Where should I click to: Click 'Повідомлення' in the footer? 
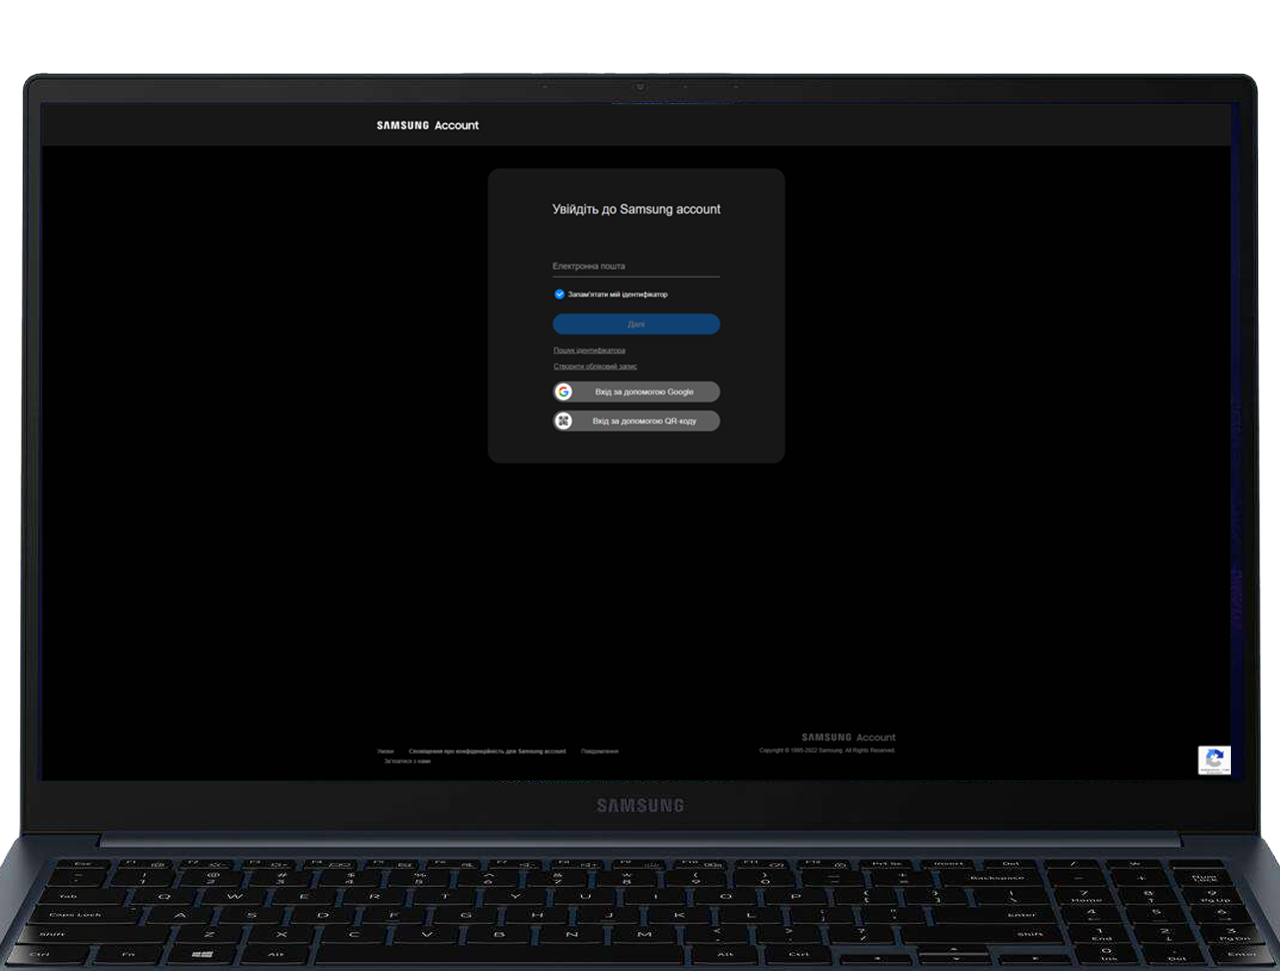pos(599,751)
